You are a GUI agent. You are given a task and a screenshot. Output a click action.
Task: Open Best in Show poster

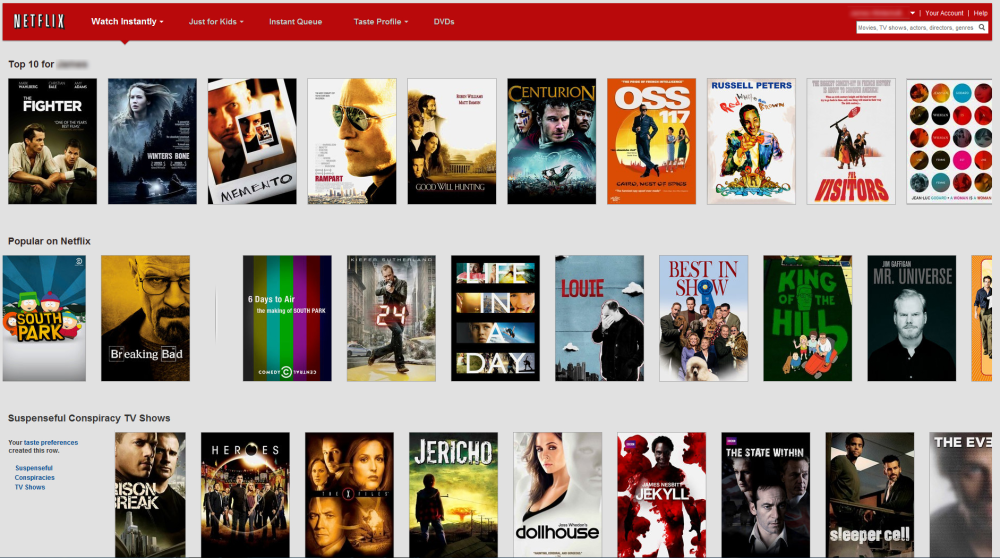[703, 318]
